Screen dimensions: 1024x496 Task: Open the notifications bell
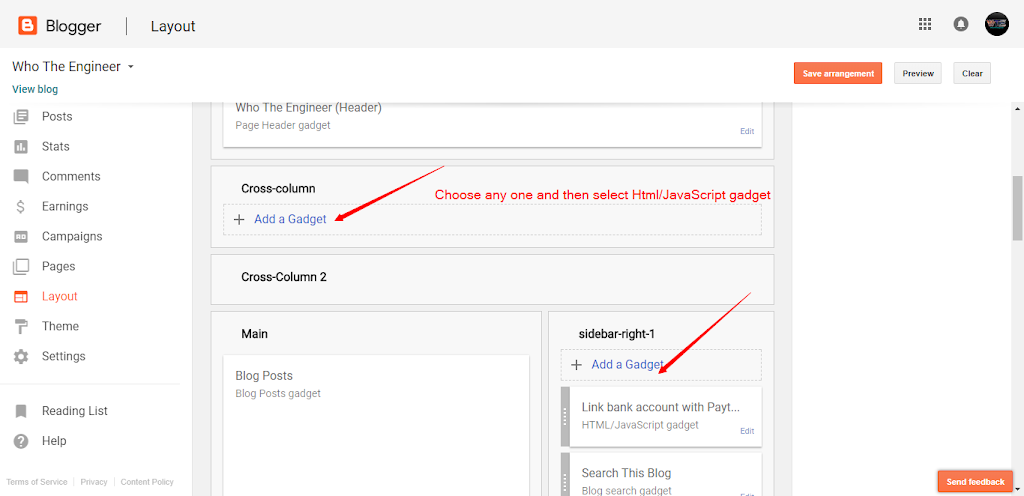(x=961, y=25)
